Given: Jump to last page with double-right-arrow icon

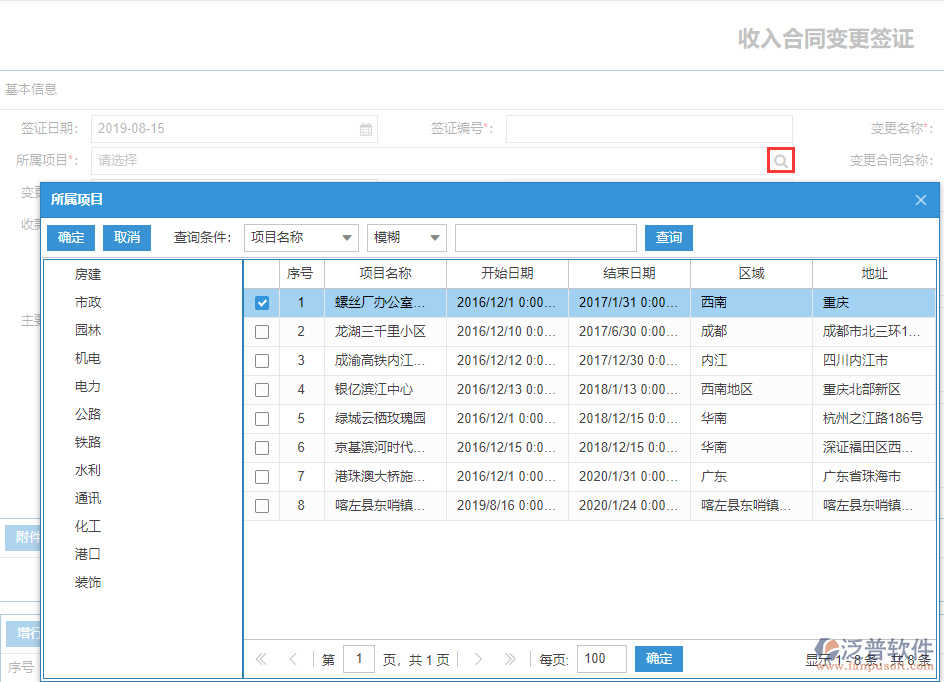Looking at the screenshot, I should coord(510,658).
